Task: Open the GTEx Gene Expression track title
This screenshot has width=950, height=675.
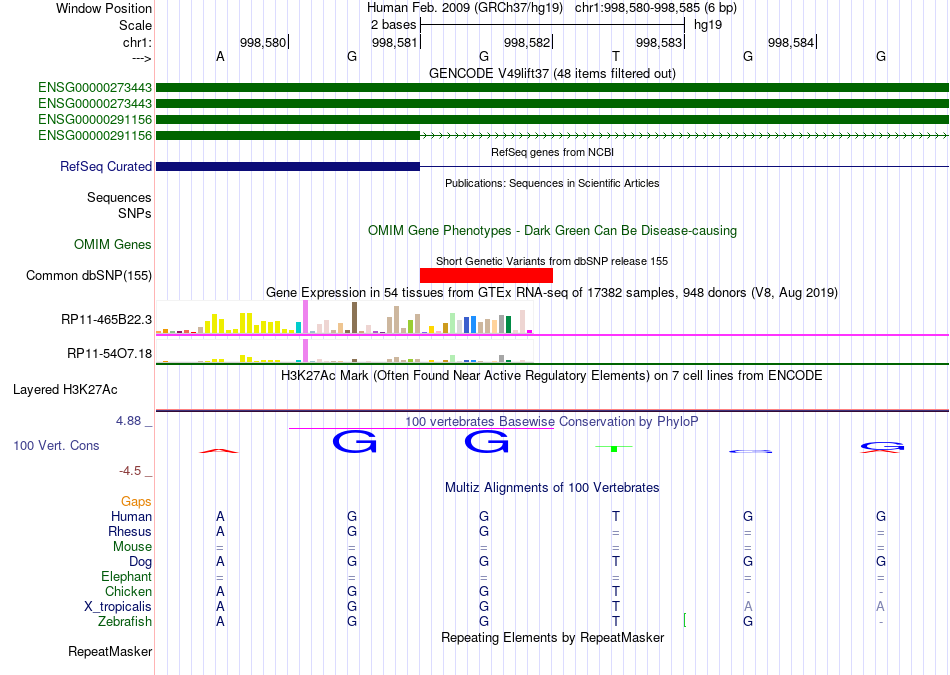Action: (552, 293)
